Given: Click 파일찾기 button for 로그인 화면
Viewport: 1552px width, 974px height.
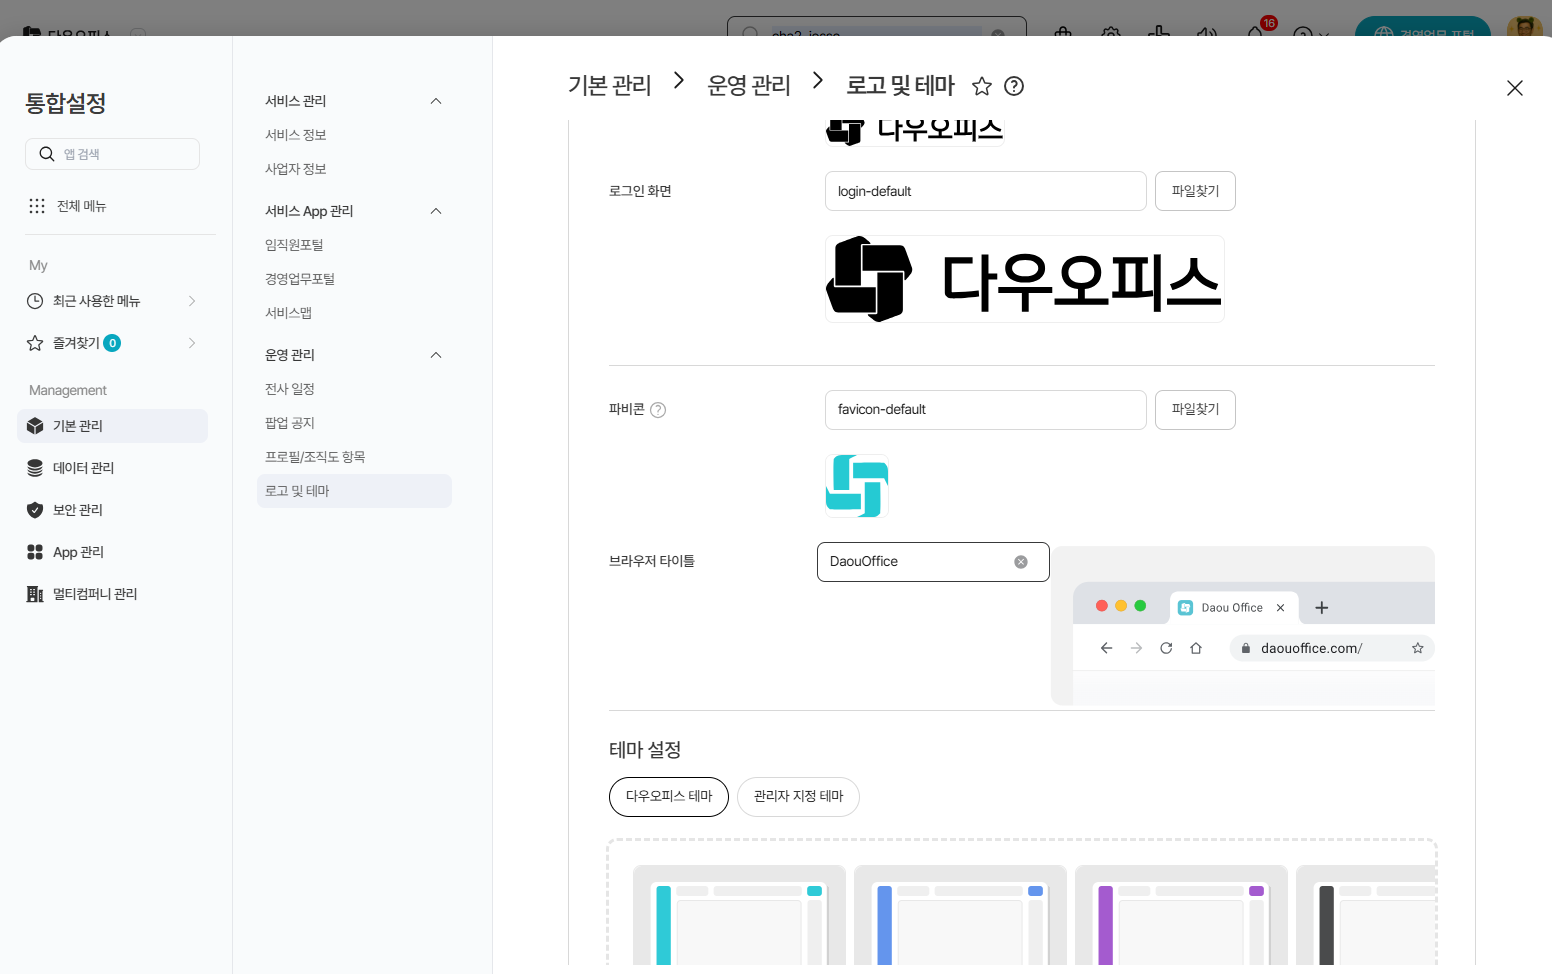Looking at the screenshot, I should tap(1195, 191).
